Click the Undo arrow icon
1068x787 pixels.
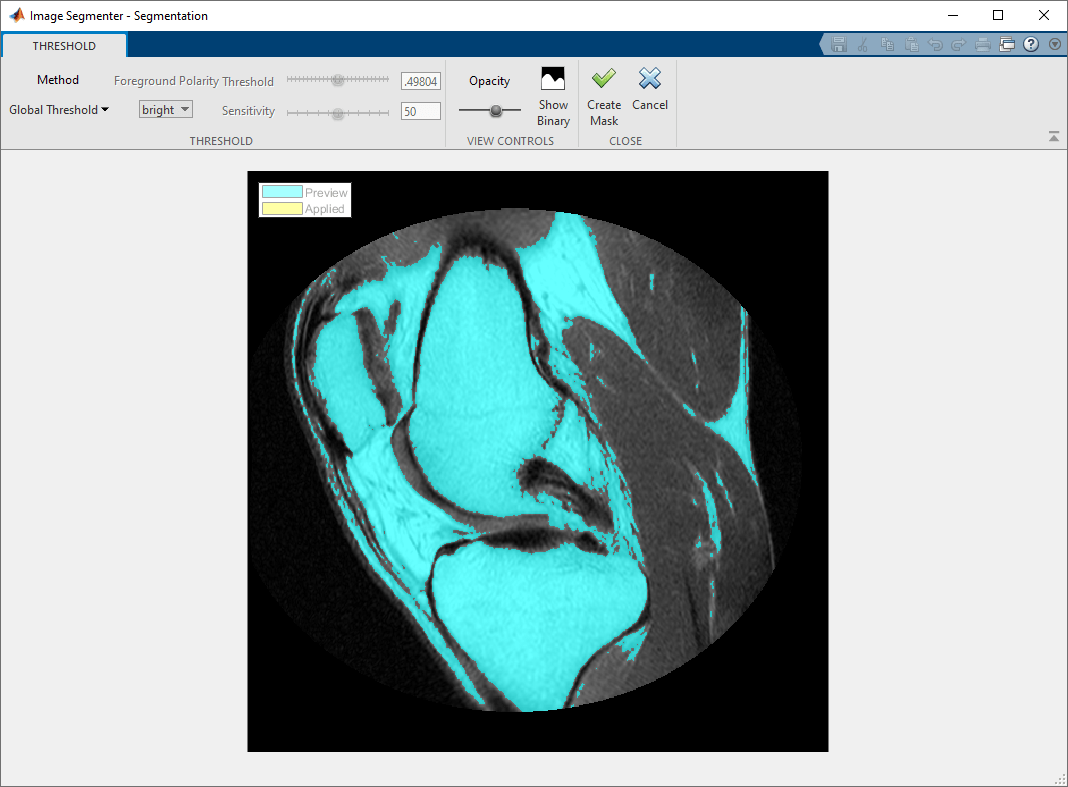click(x=935, y=45)
